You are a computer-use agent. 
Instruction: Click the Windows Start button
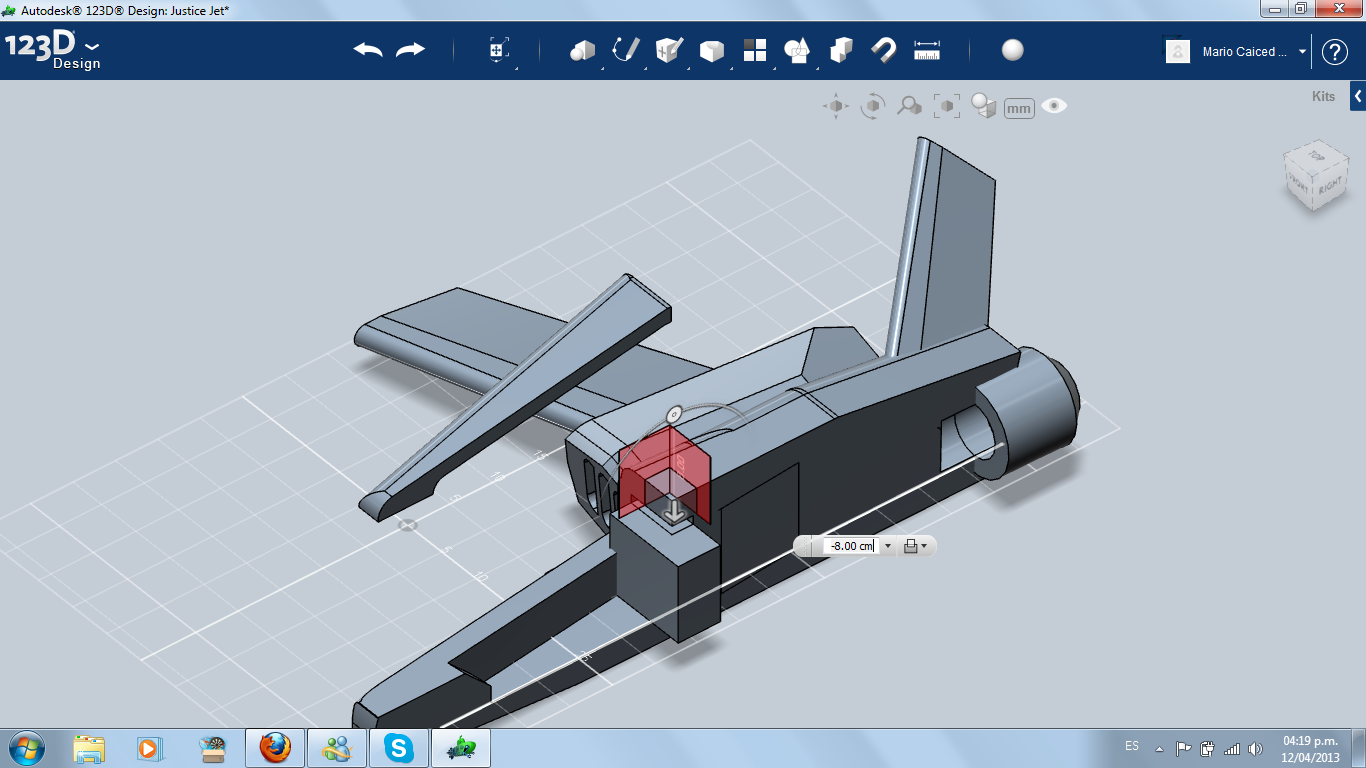pos(26,748)
